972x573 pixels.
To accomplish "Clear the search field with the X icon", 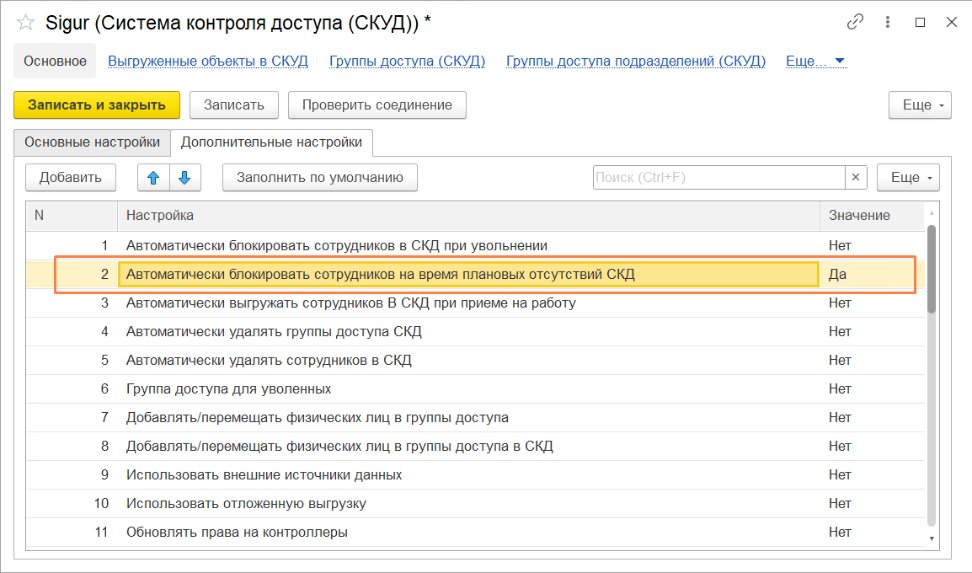I will 855,178.
